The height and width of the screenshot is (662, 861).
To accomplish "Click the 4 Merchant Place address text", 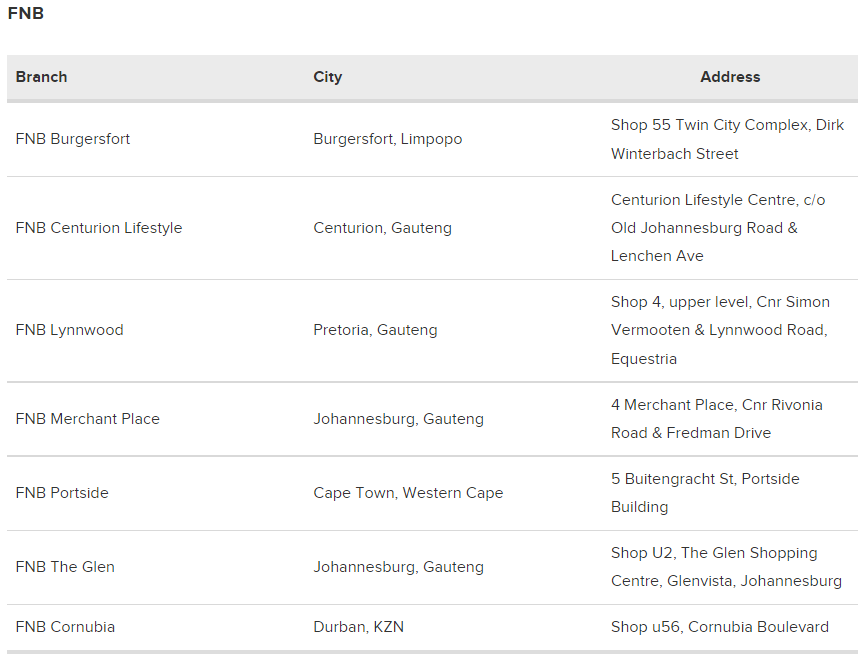I will [x=716, y=419].
